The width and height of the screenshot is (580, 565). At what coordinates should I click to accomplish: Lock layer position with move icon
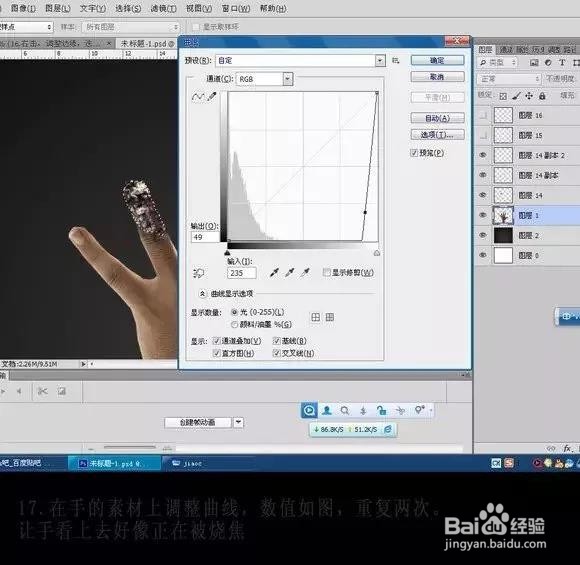pyautogui.click(x=529, y=96)
